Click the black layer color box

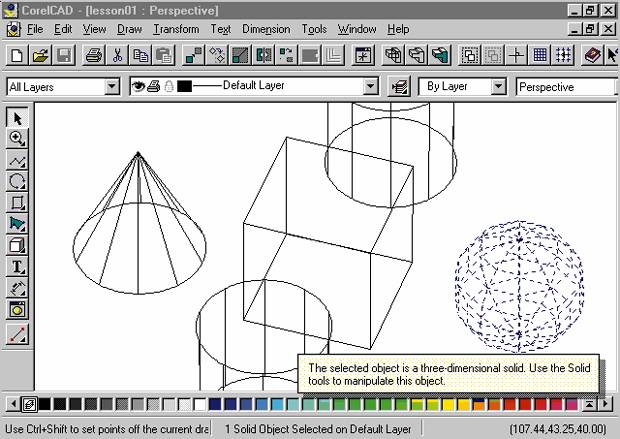pos(184,86)
